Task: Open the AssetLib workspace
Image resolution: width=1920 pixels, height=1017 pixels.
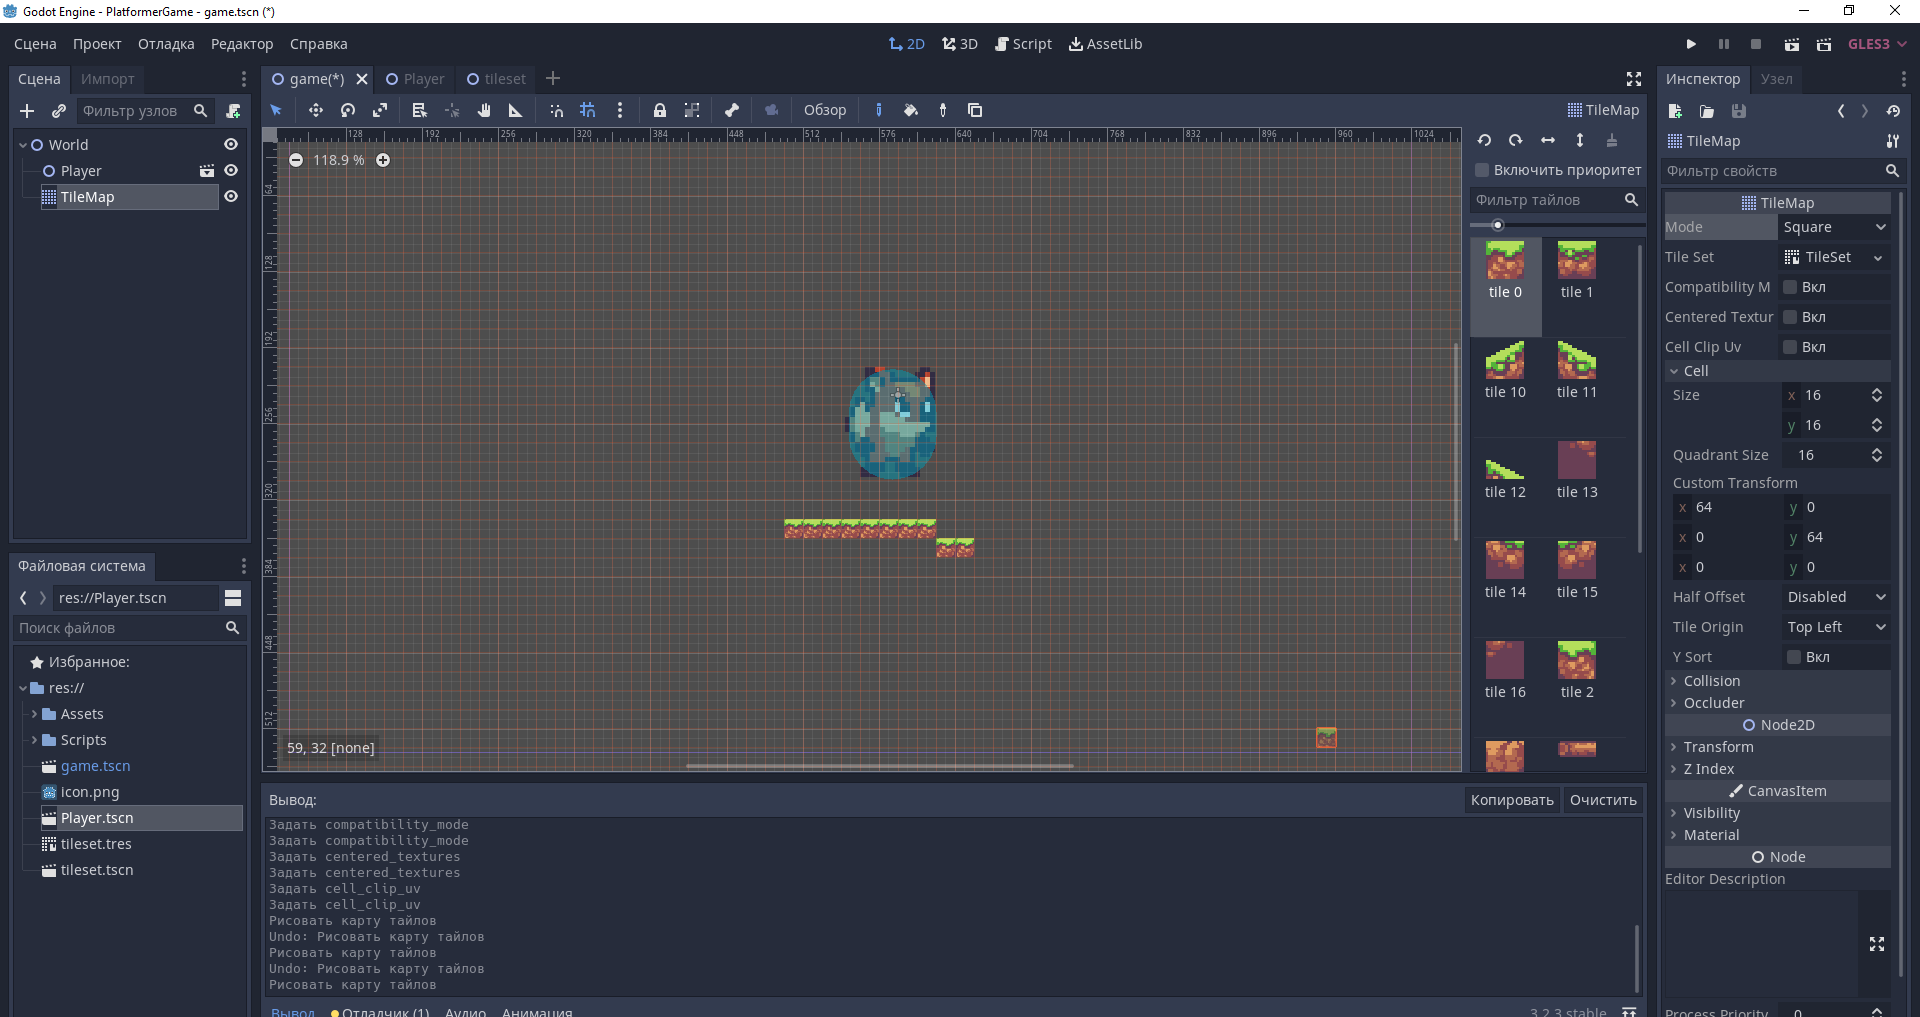Action: [x=1105, y=44]
